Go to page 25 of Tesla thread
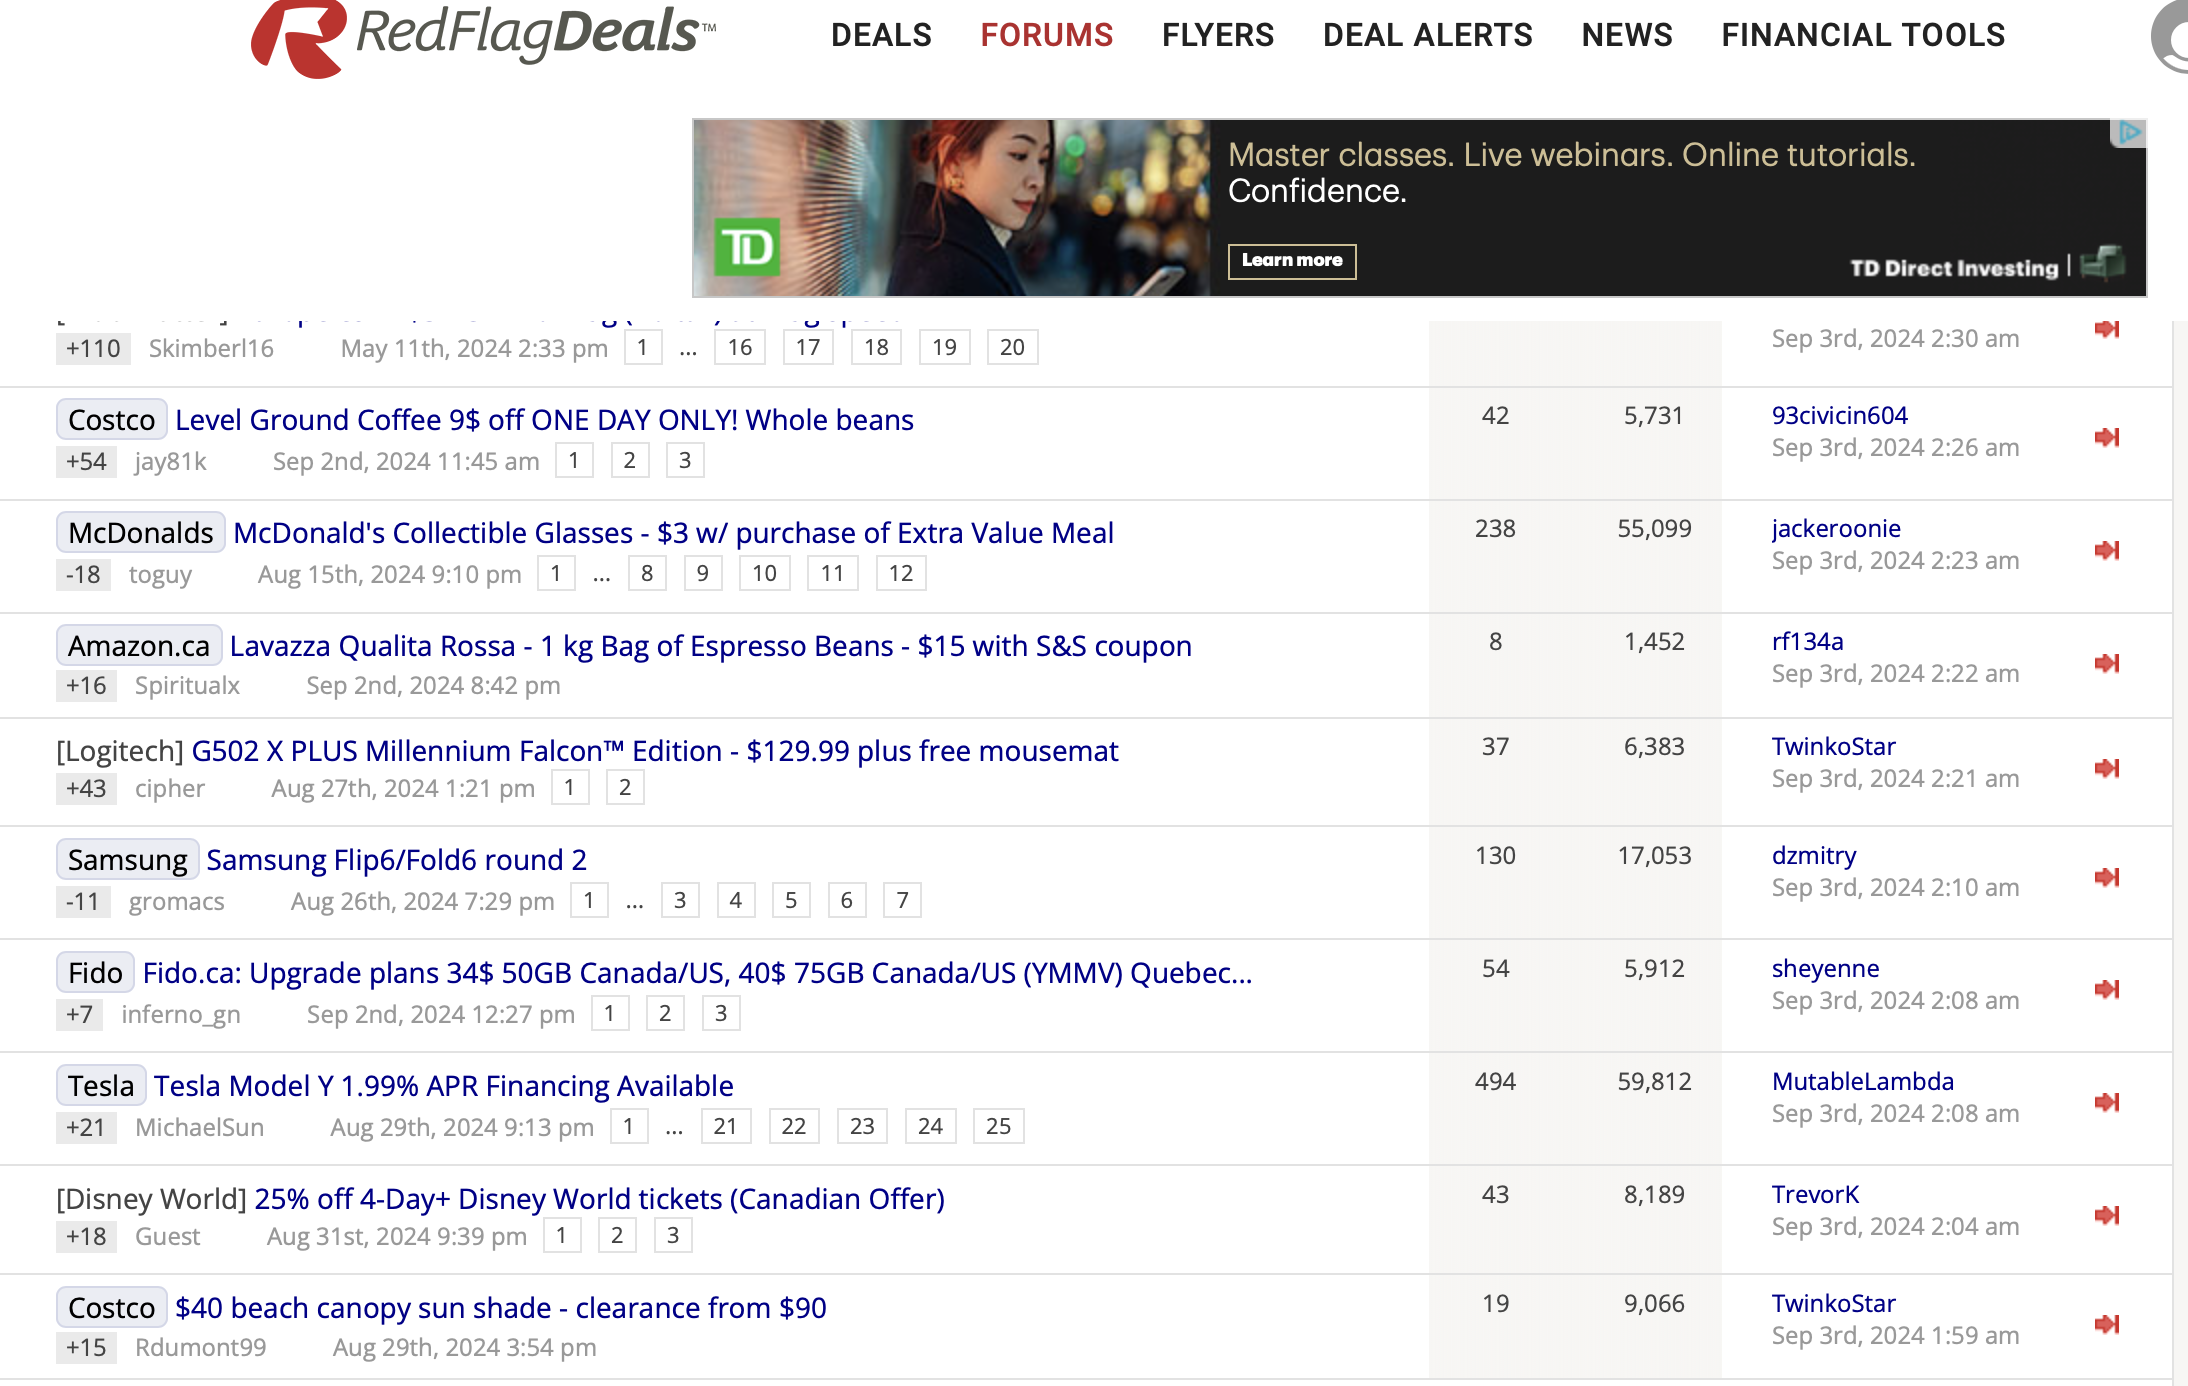Viewport: 2188px width, 1386px height. 998,1127
